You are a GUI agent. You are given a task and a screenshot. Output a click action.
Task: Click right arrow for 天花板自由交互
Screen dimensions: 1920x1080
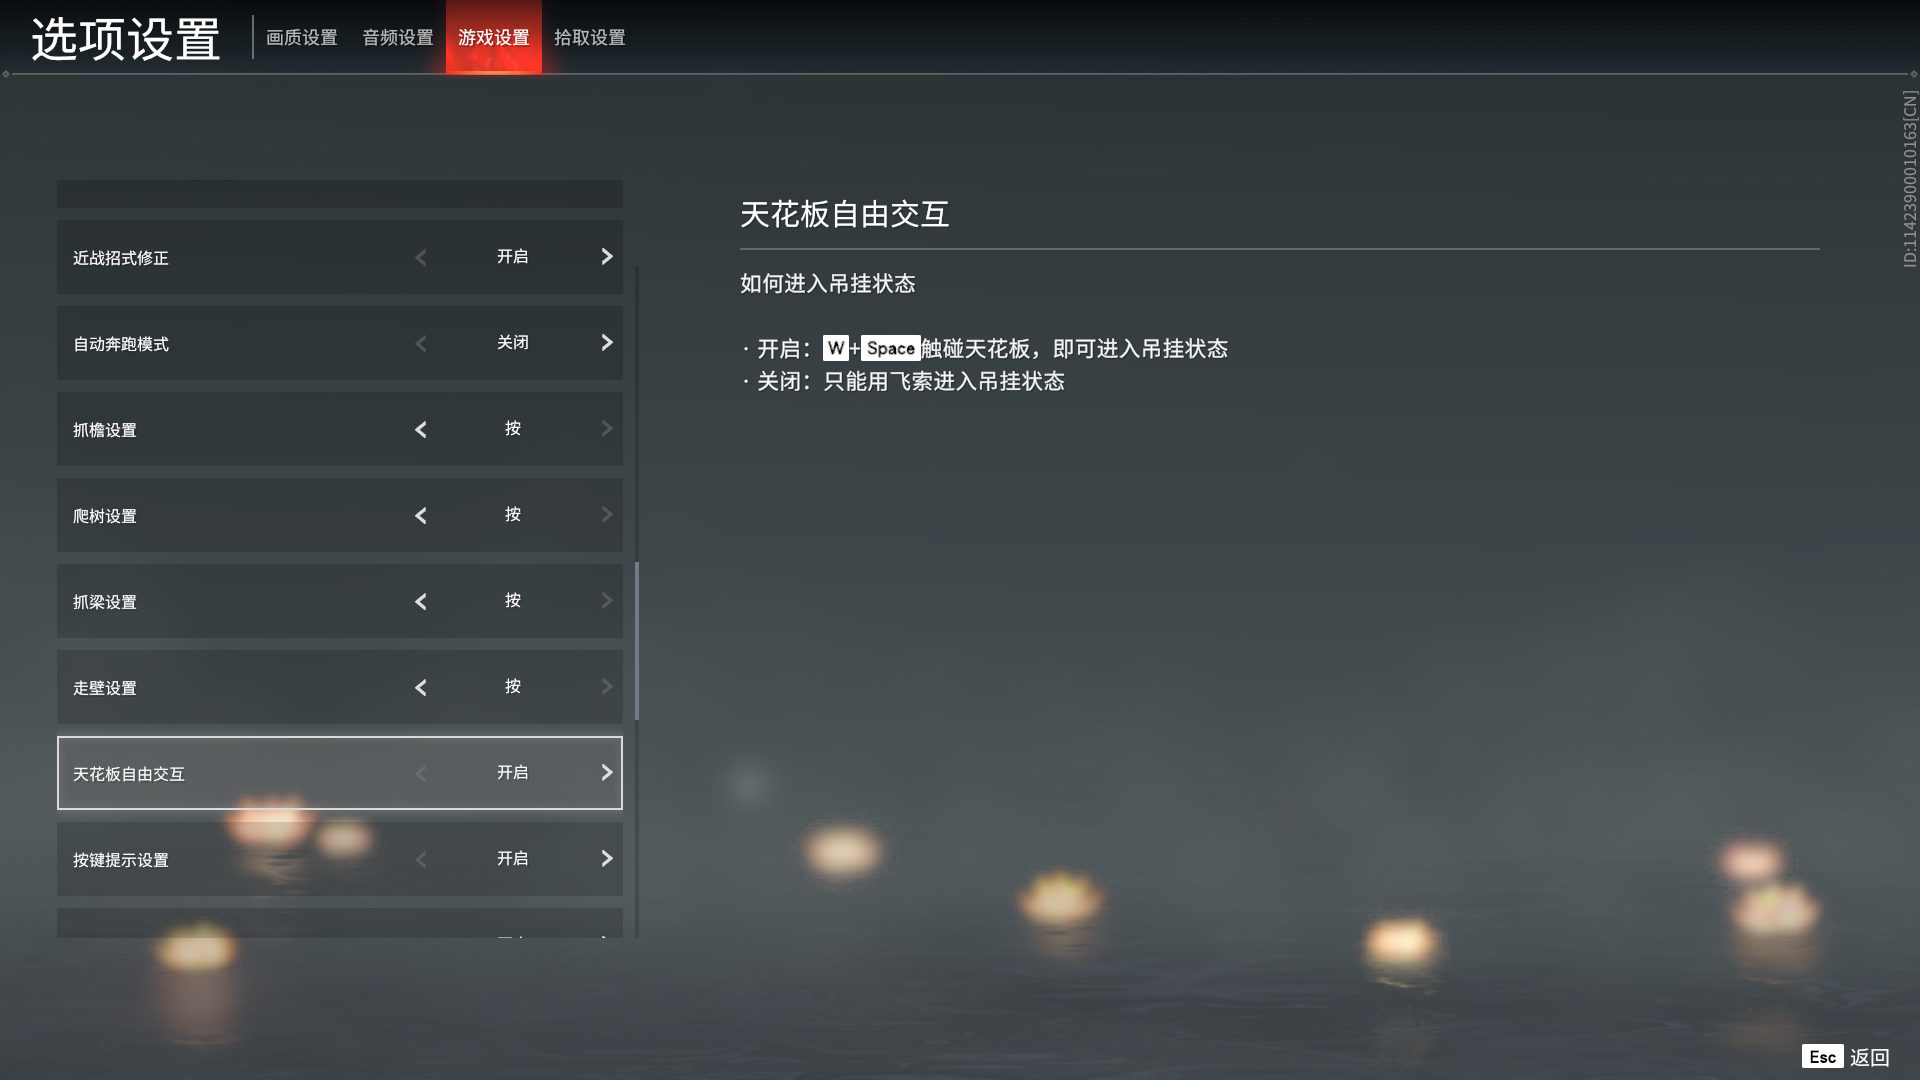coord(606,773)
